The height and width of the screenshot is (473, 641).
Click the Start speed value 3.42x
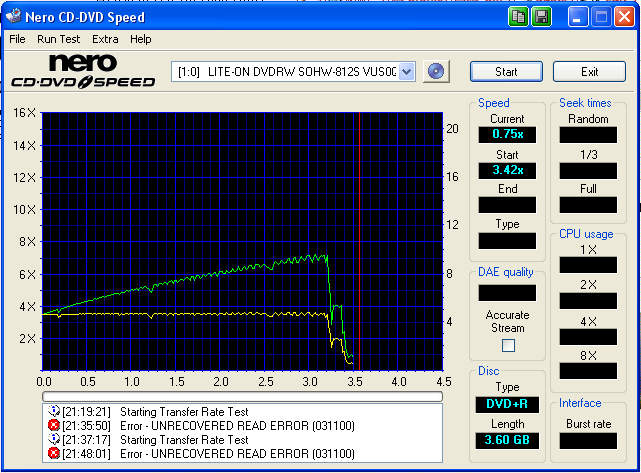point(507,170)
